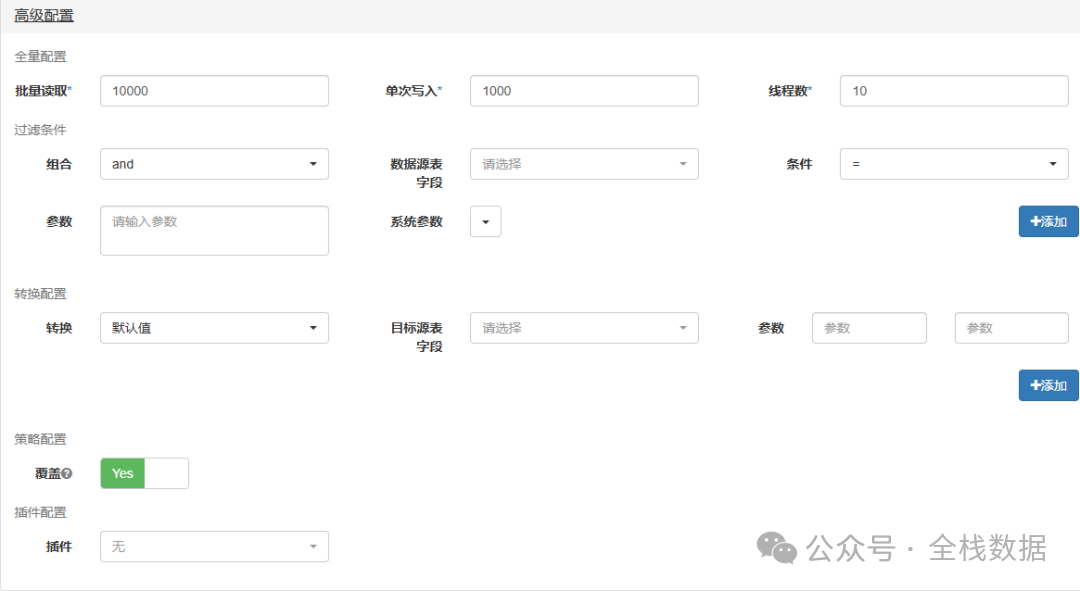Click the 线程数 input field
The image size is (1080, 591).
coord(954,91)
